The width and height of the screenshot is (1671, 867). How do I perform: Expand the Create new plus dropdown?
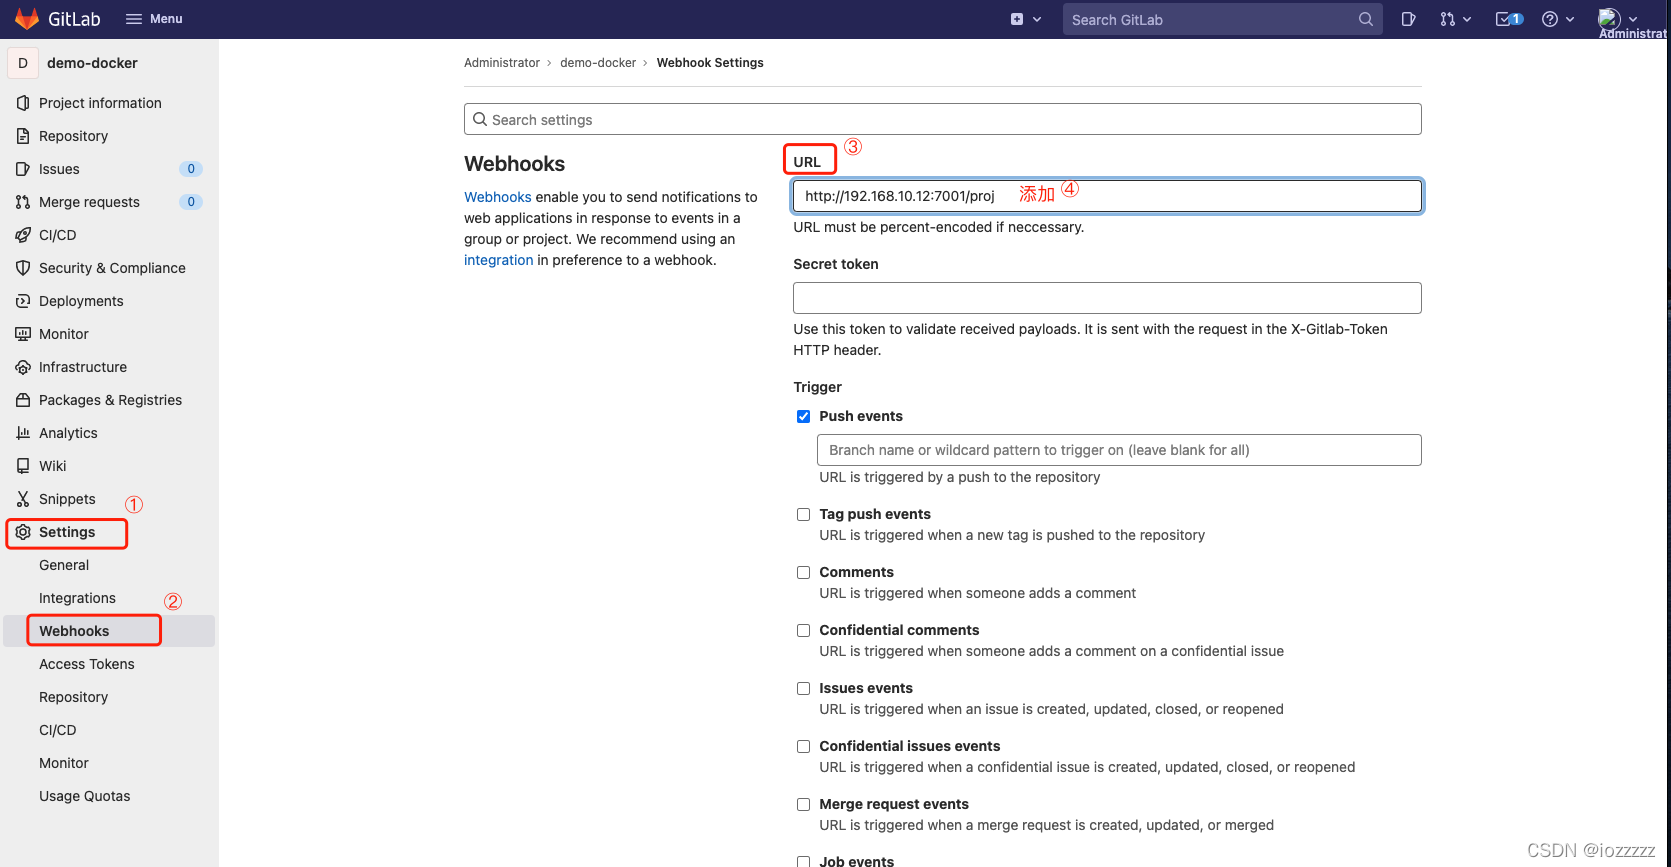[x=1026, y=19]
